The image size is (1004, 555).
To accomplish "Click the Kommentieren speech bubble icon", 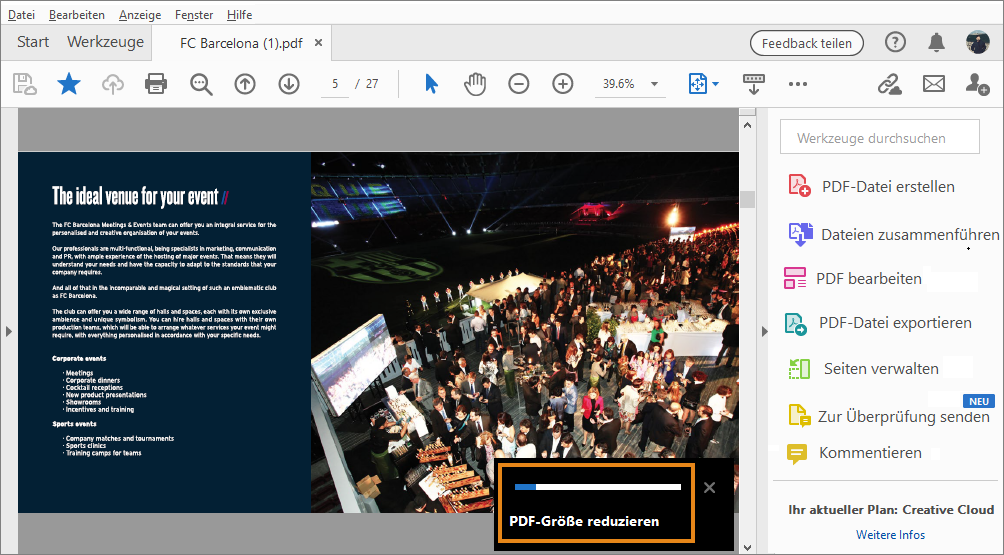I will coord(797,454).
